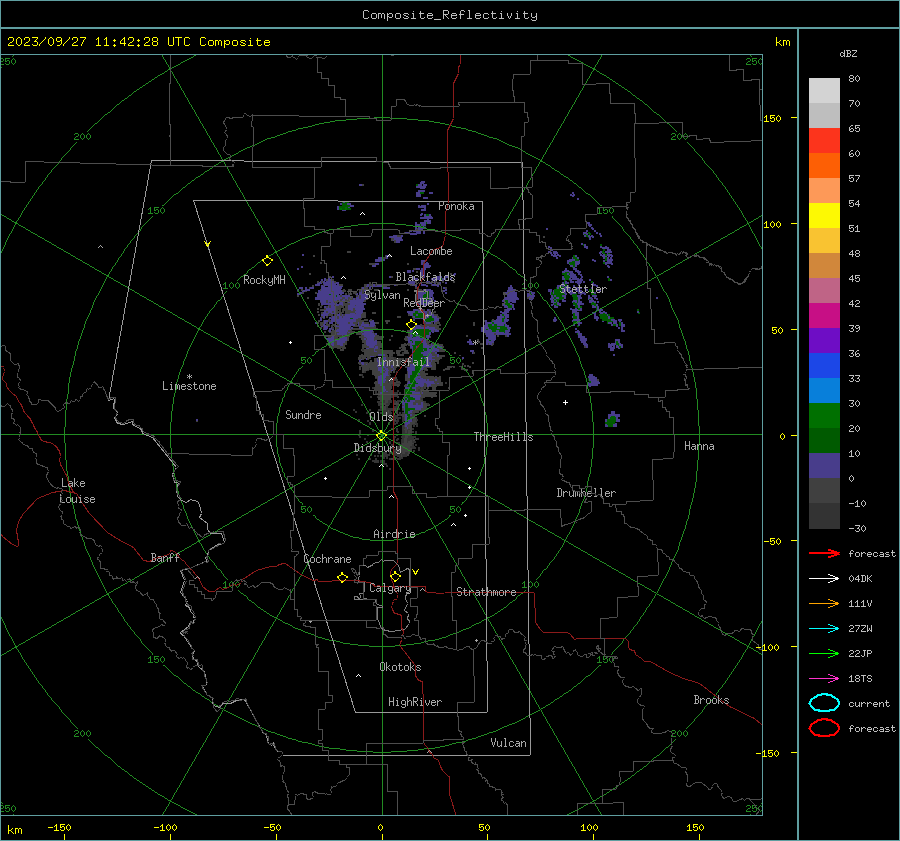Click the Calgary label
The height and width of the screenshot is (841, 900).
coord(390,588)
